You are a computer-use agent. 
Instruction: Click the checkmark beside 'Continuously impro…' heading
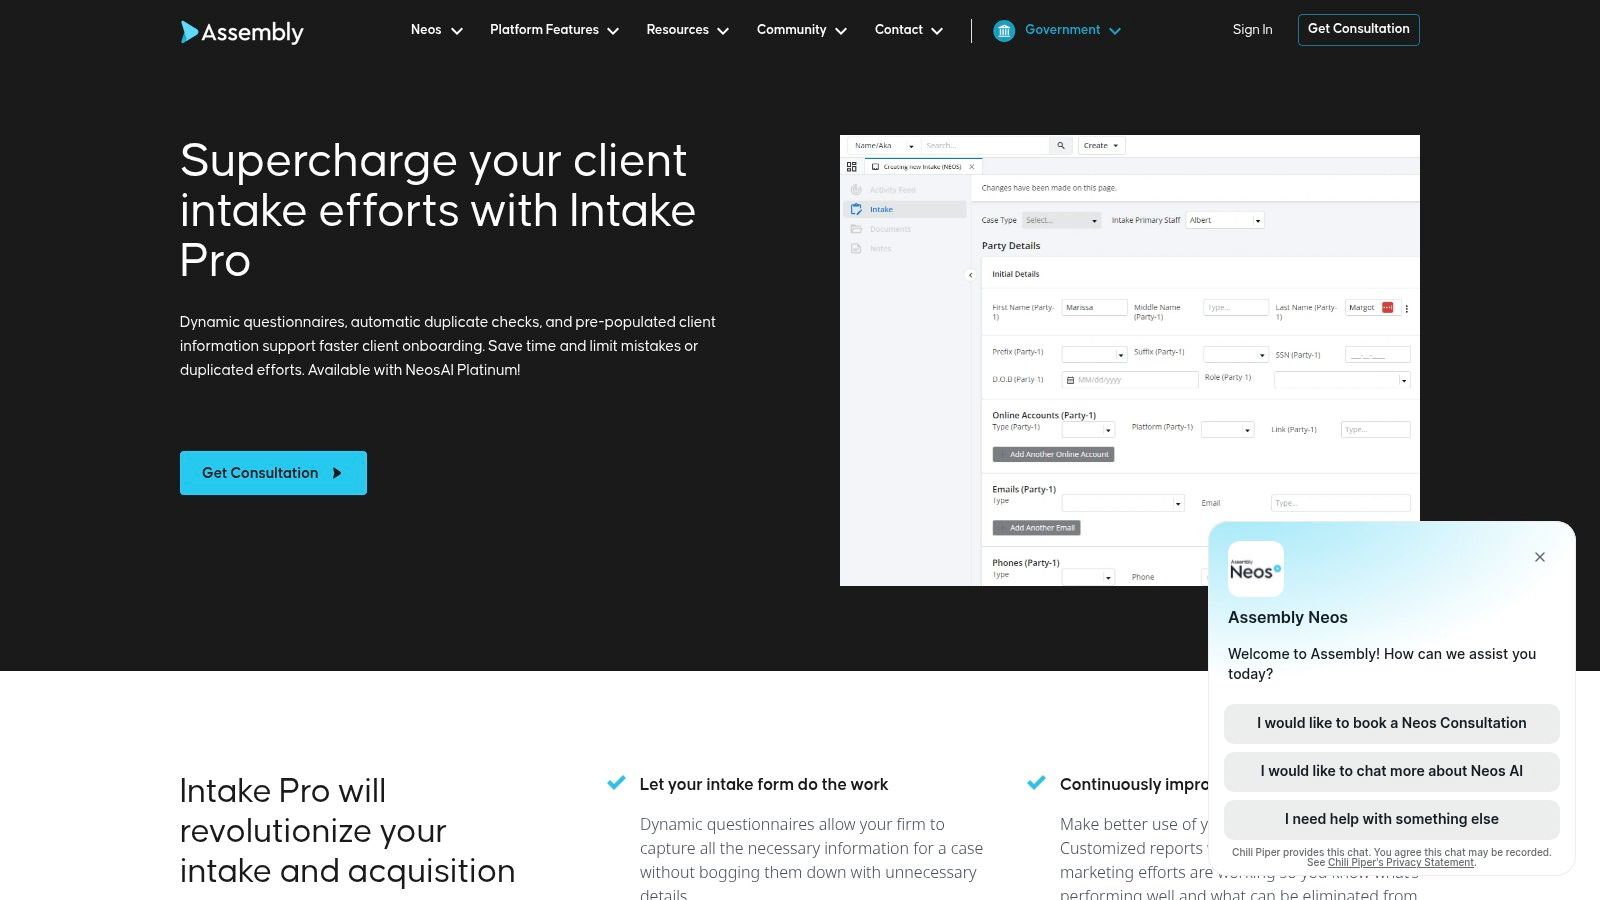tap(1036, 783)
